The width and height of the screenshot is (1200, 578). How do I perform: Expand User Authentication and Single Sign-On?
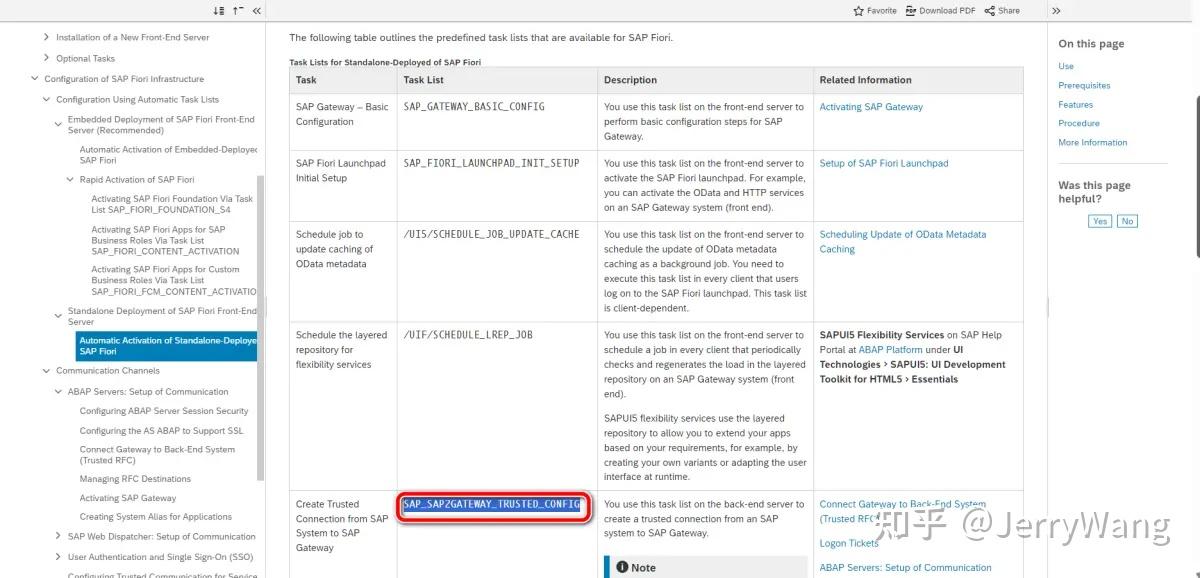click(58, 557)
